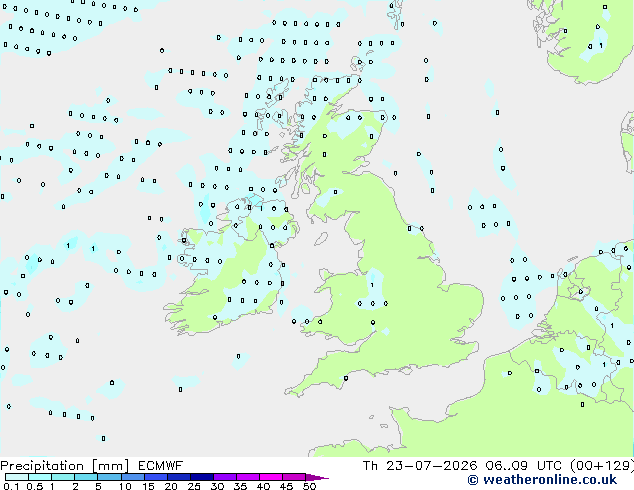This screenshot has height=490, width=634.
Task: Click the '06..09 UTC' time range text
Action: click(x=524, y=466)
